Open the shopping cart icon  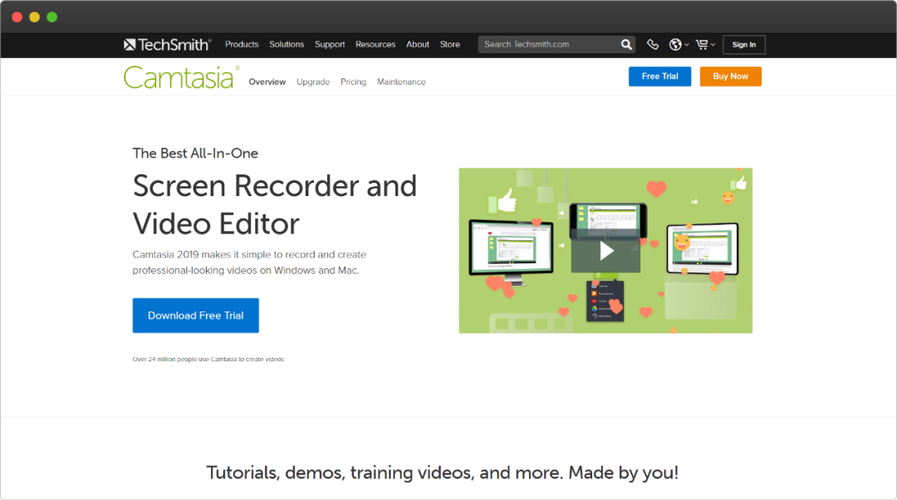coord(702,45)
